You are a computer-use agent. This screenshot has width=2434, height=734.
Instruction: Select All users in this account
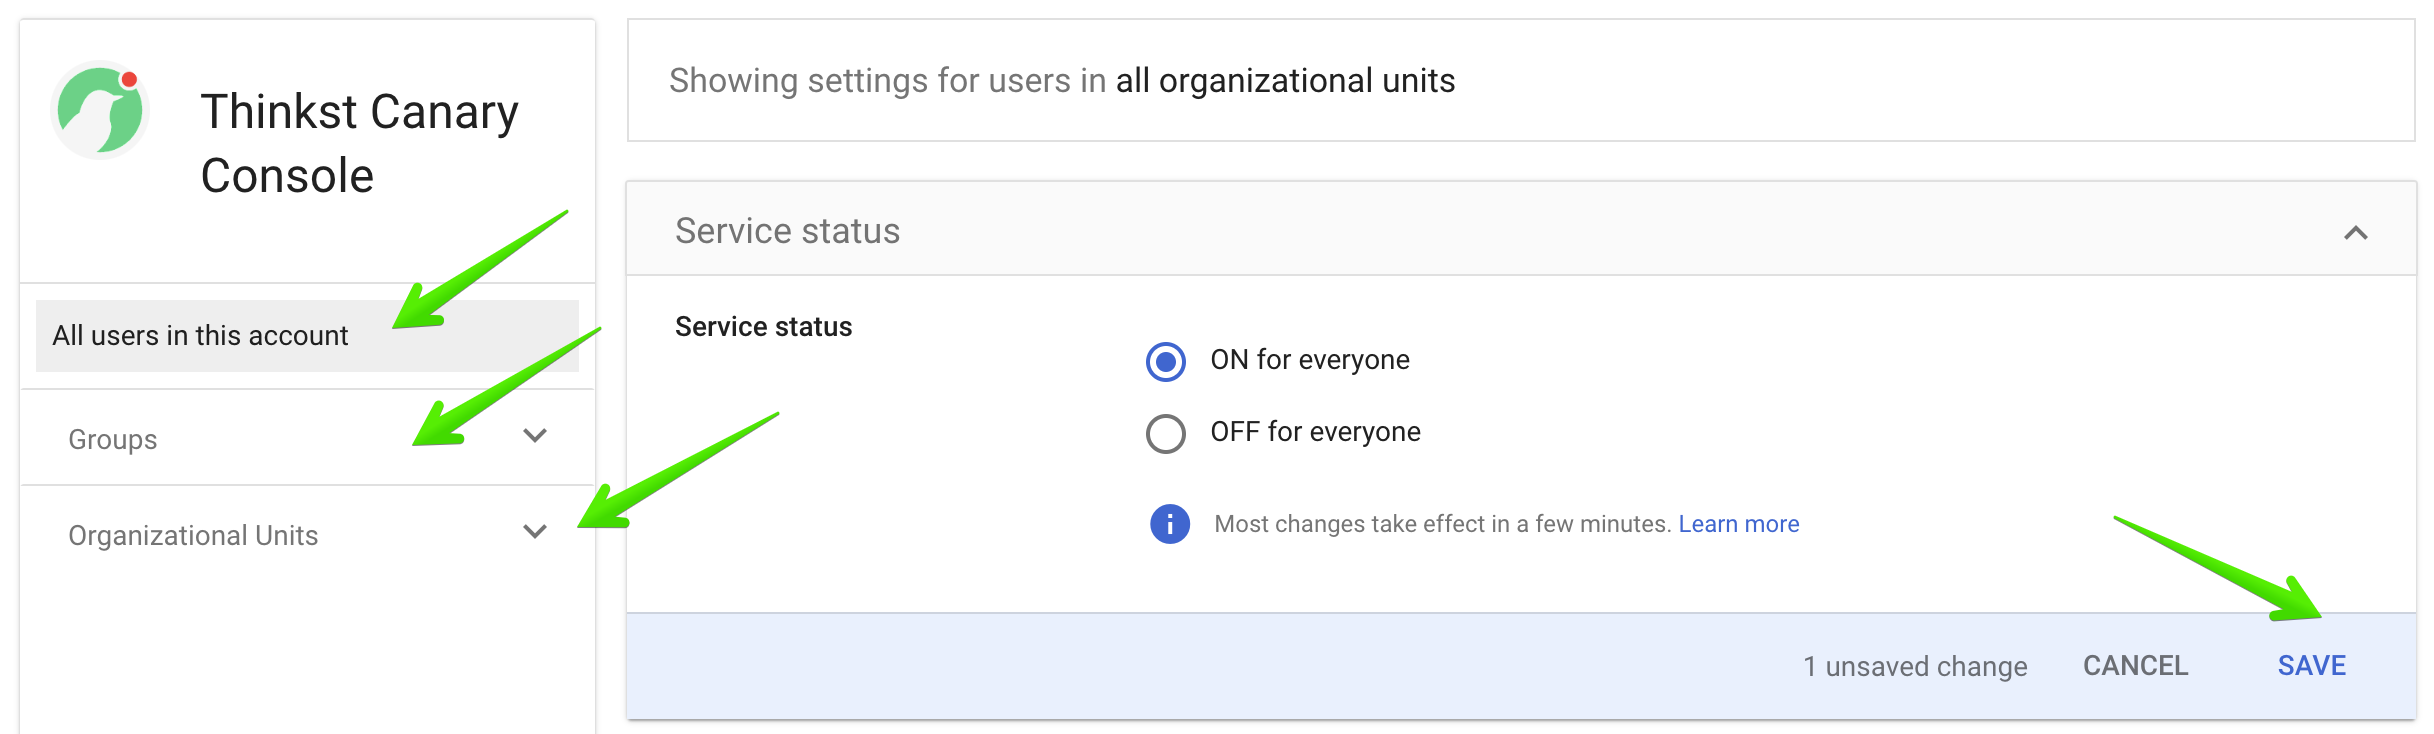click(x=307, y=336)
